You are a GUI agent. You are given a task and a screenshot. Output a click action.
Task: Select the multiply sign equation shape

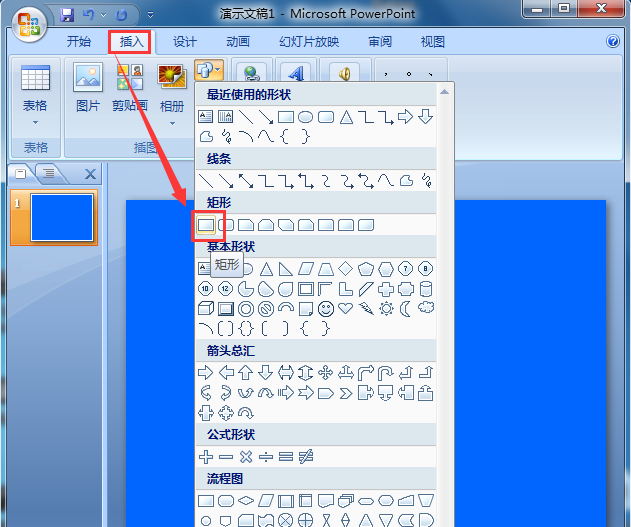pos(246,457)
